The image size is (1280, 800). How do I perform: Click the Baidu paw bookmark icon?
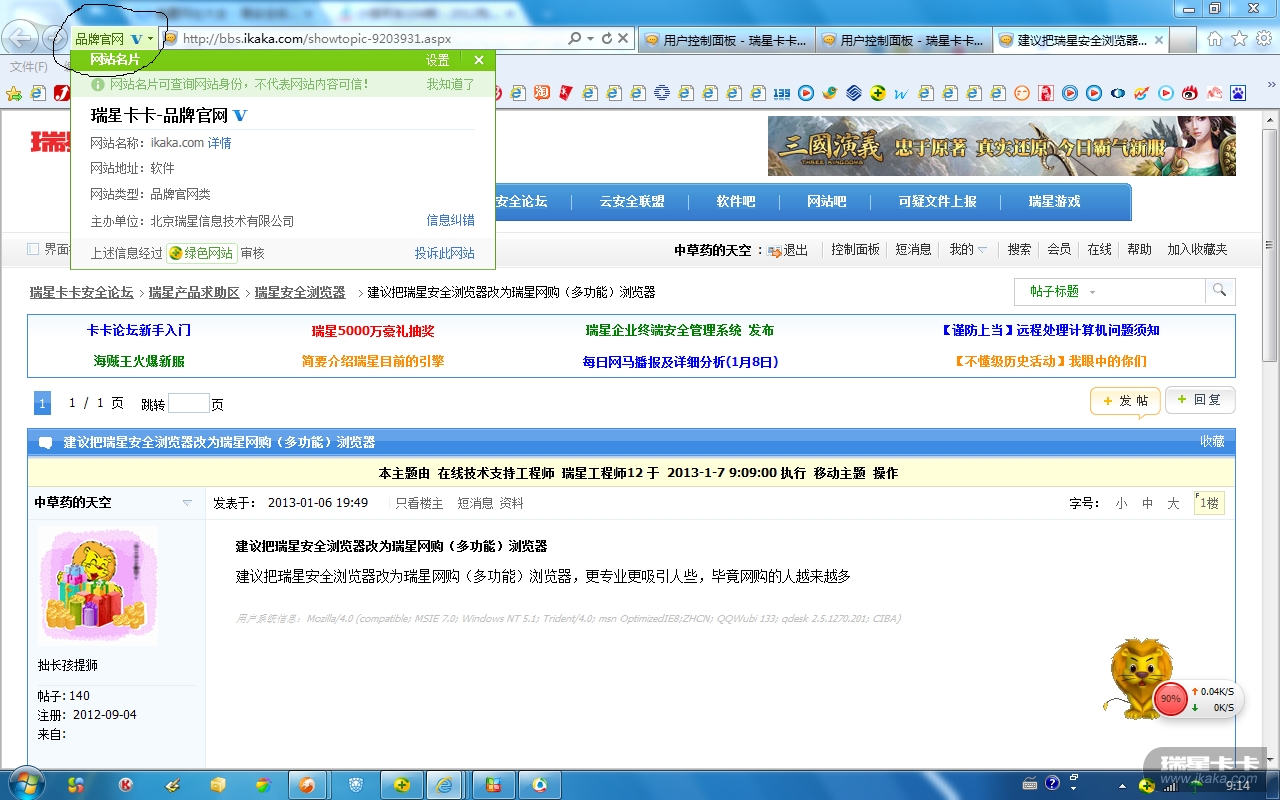[1238, 93]
